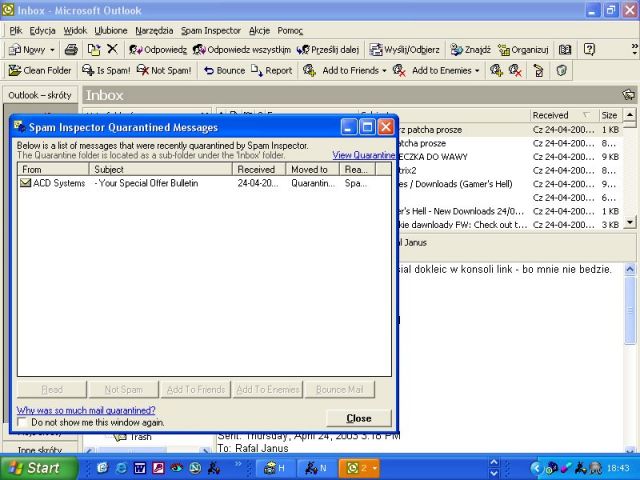Click the Report toolbar button
Viewport: 640px width, 480px height.
(271, 71)
